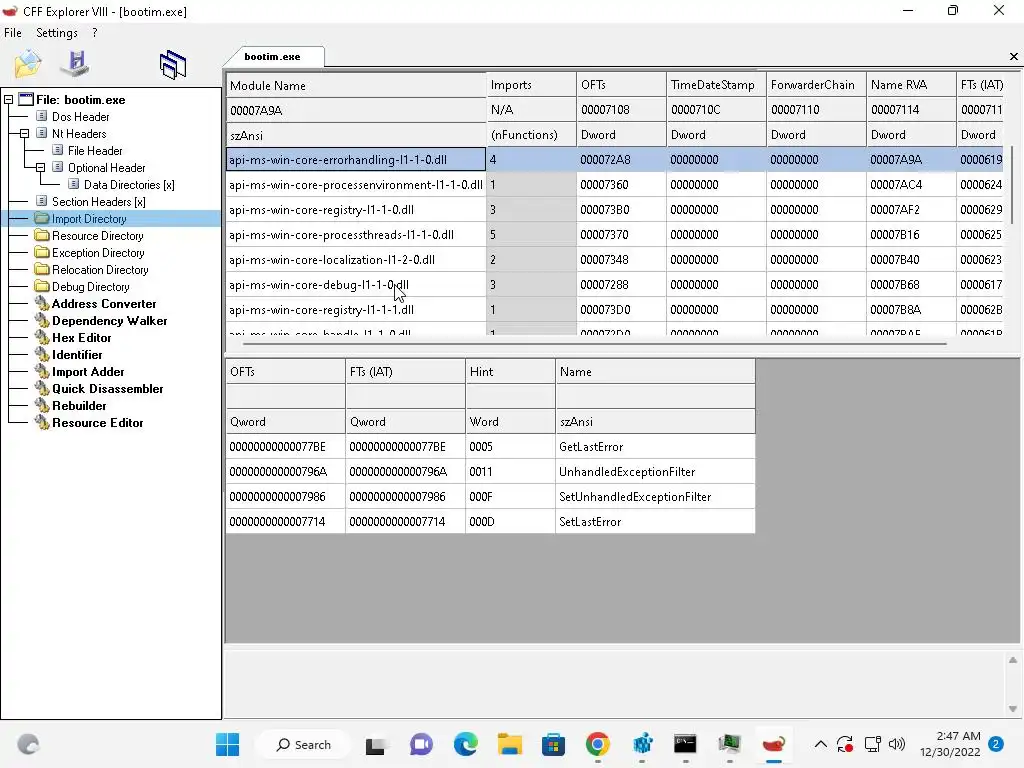Click the Save toolbar icon
The image size is (1024, 768).
pos(75,63)
